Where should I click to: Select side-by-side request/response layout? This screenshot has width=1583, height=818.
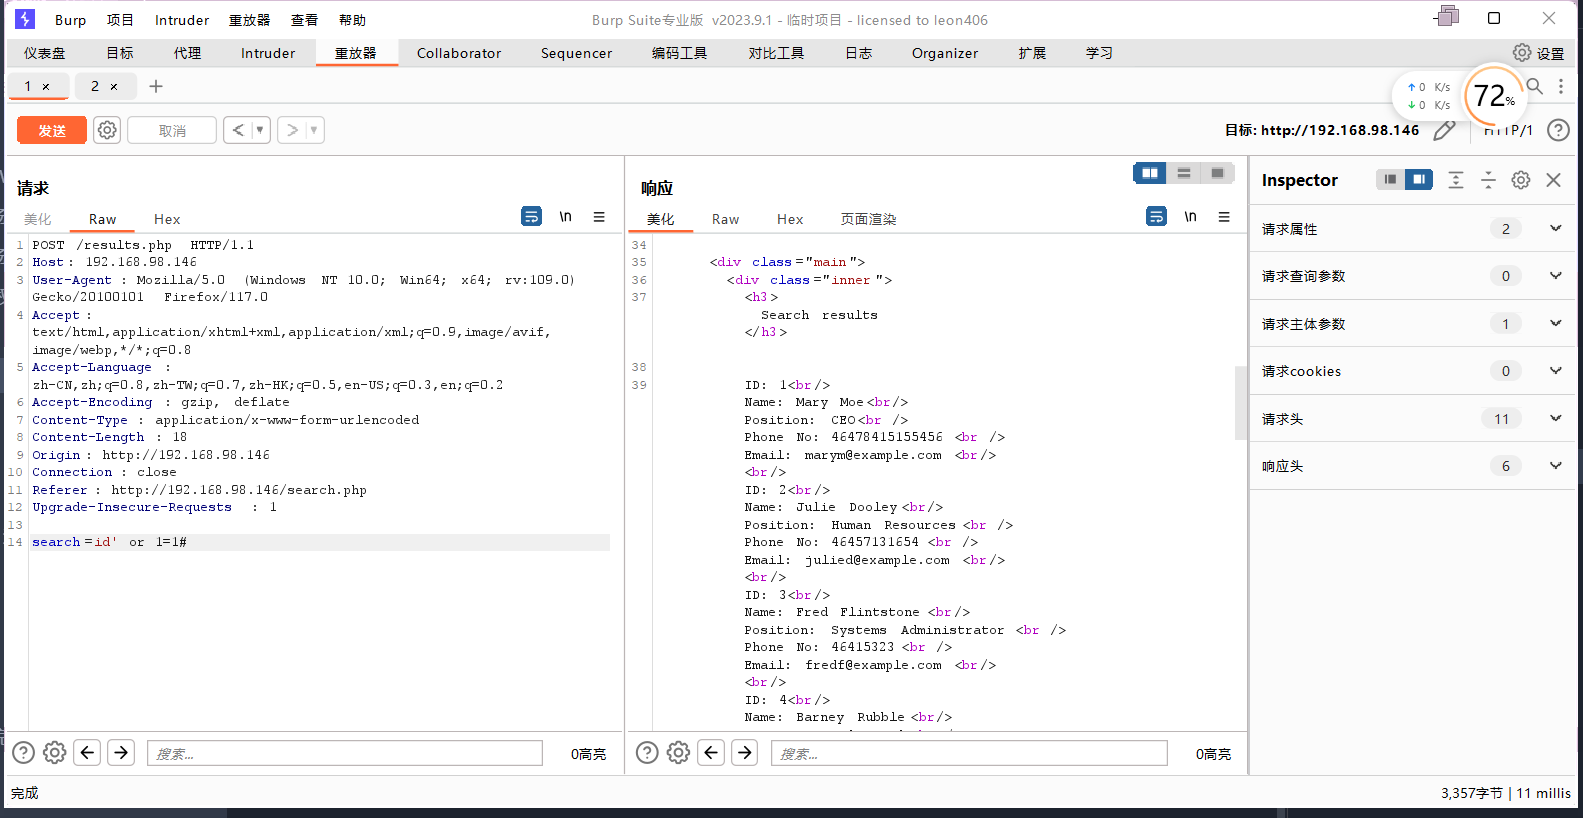click(1150, 173)
